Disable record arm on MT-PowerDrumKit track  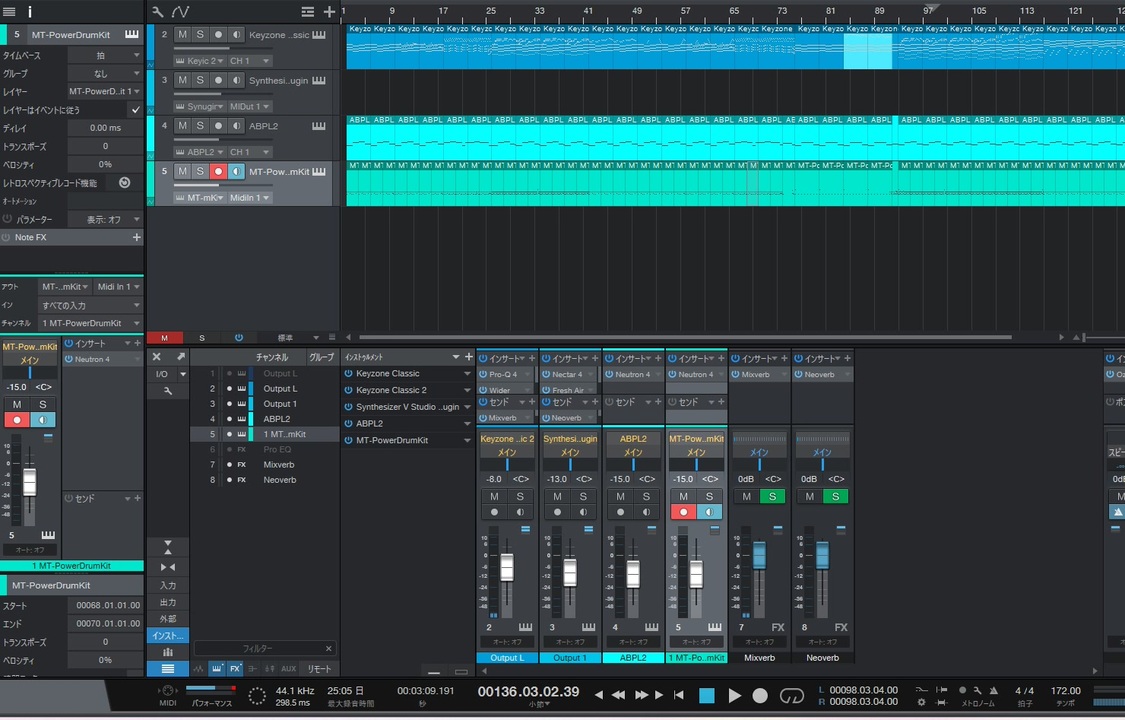(x=218, y=172)
